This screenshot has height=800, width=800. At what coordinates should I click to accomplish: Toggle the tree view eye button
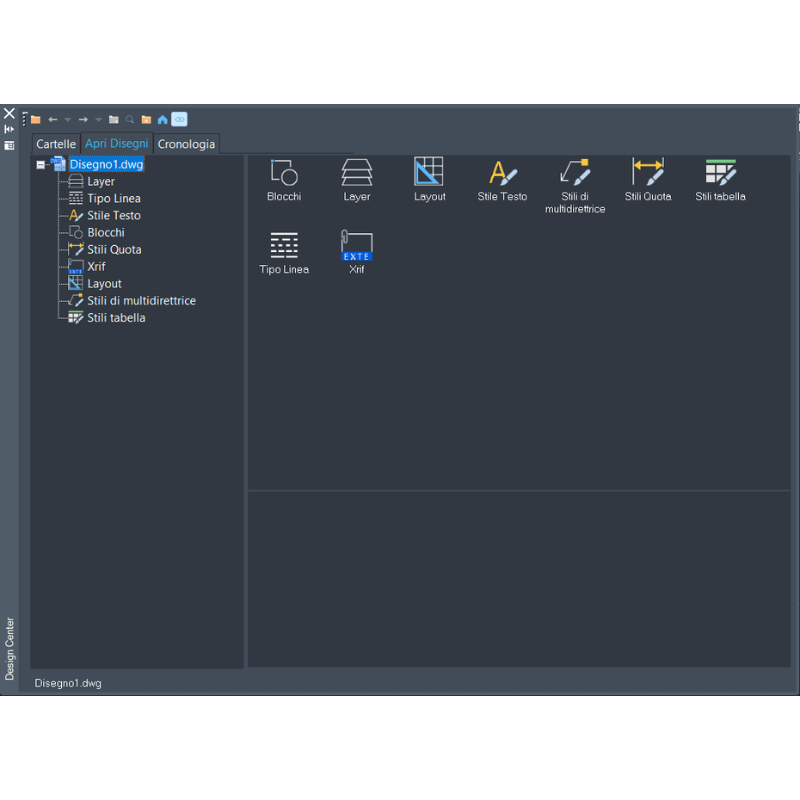[x=179, y=119]
